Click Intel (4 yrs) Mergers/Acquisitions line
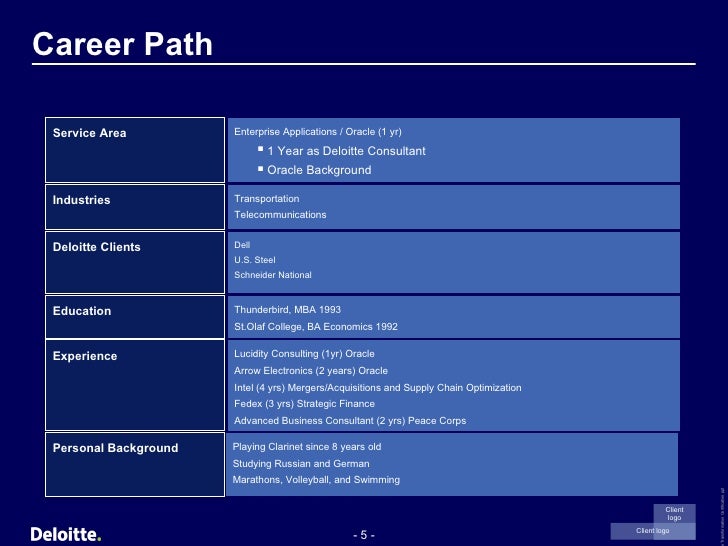Image resolution: width=728 pixels, height=546 pixels. [x=377, y=388]
